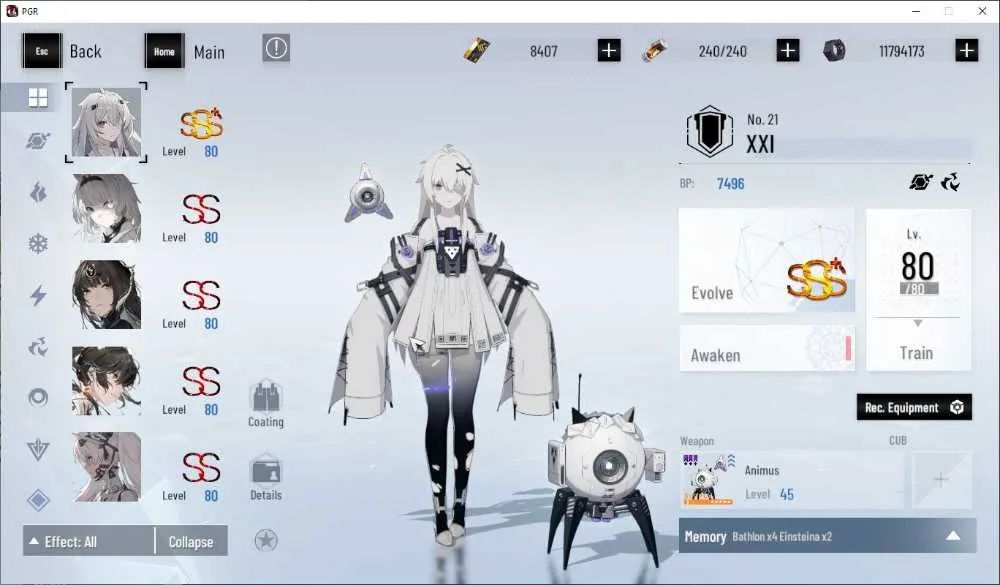1000x585 pixels.
Task: Return to Main with the Home button
Action: 185,51
